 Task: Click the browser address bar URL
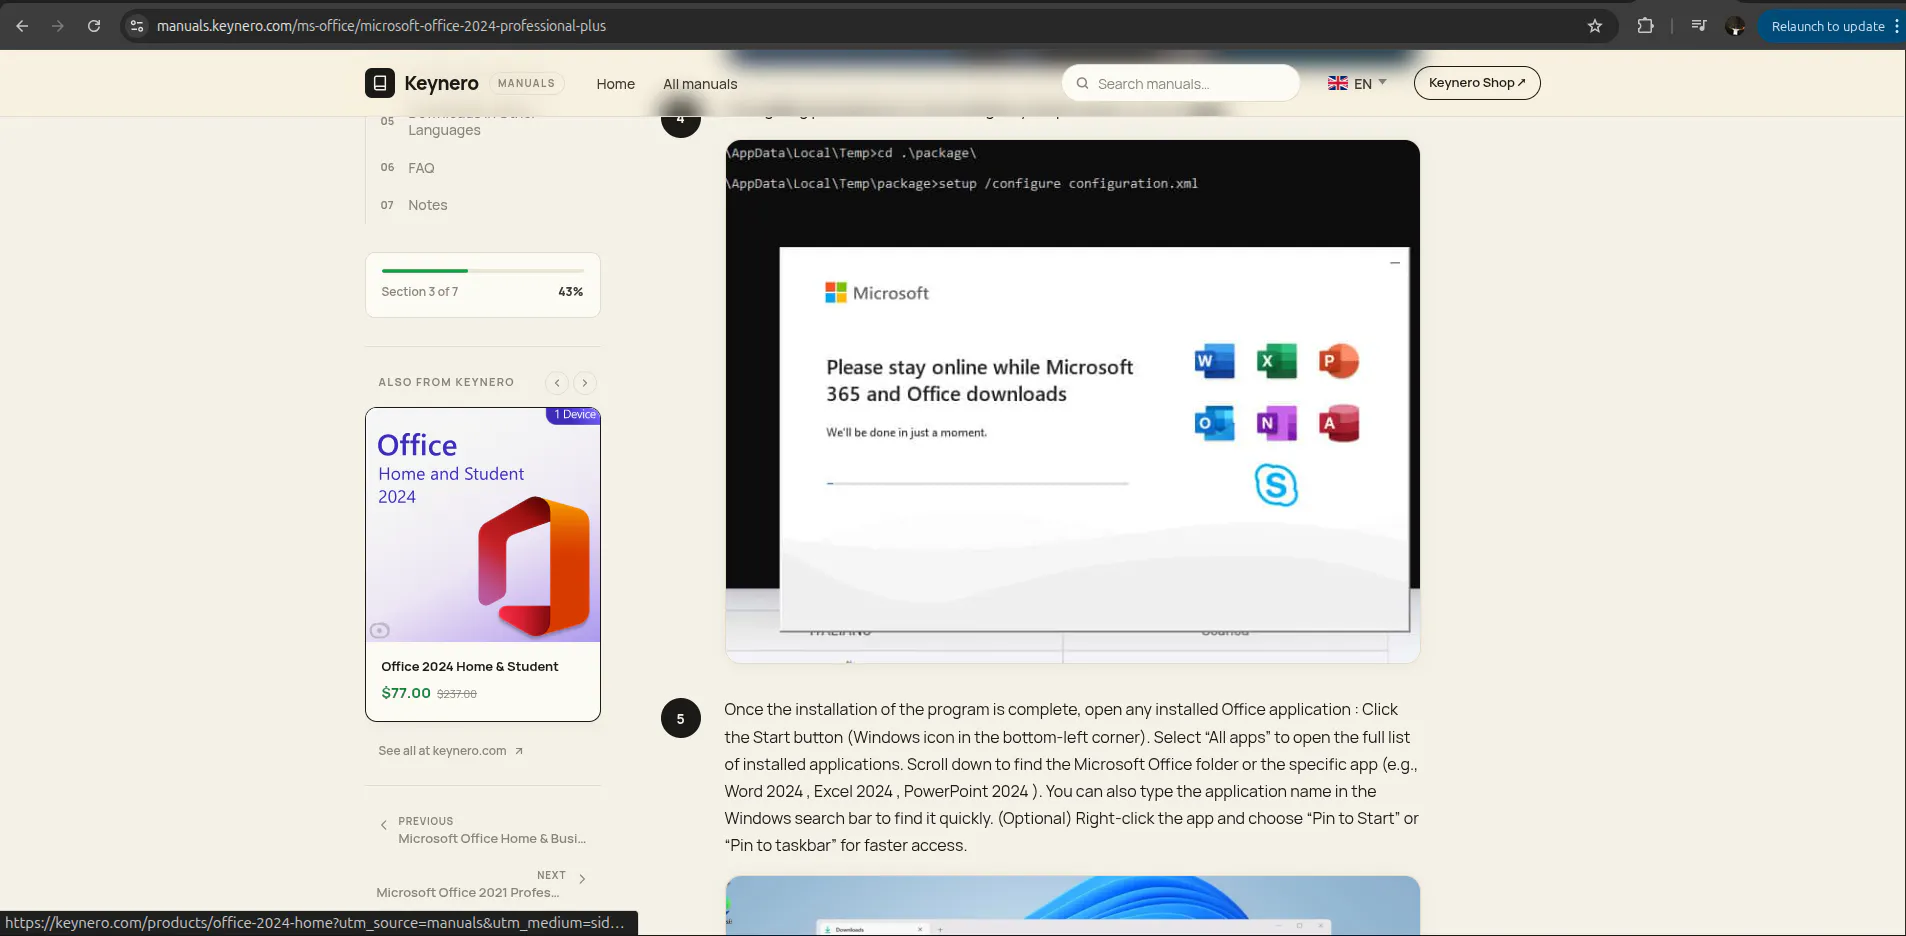point(381,26)
